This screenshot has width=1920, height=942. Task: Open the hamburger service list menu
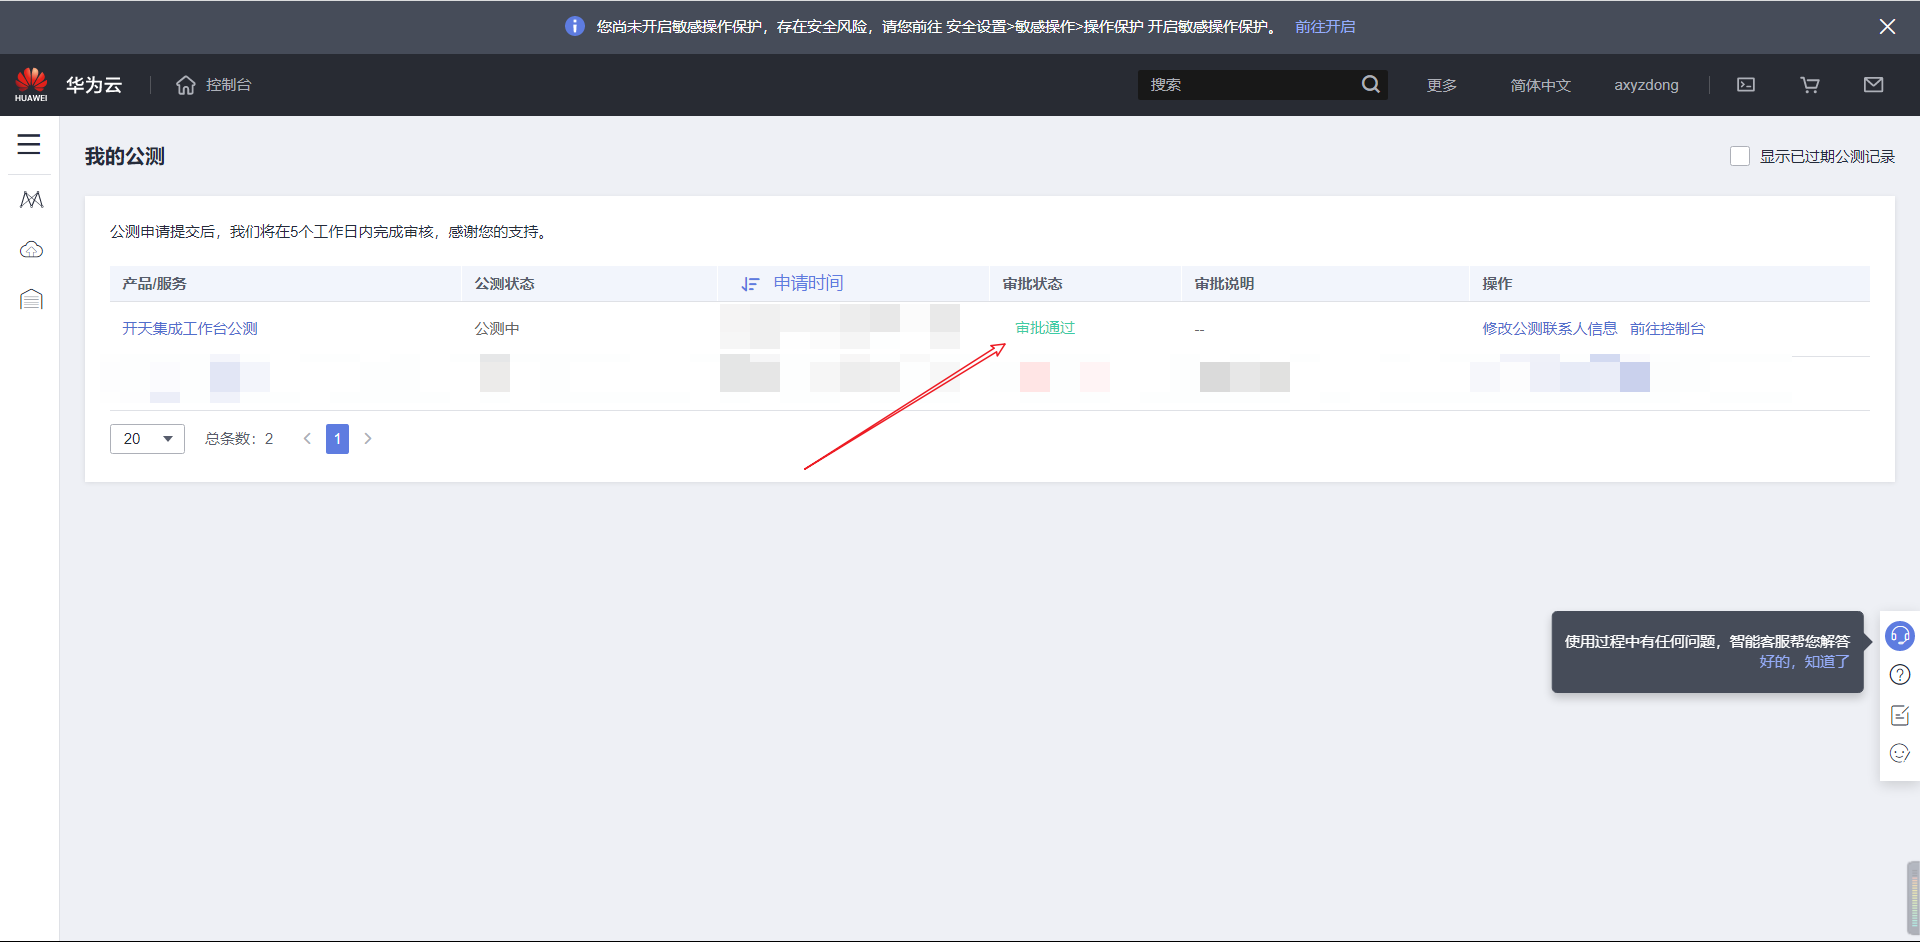point(29,144)
